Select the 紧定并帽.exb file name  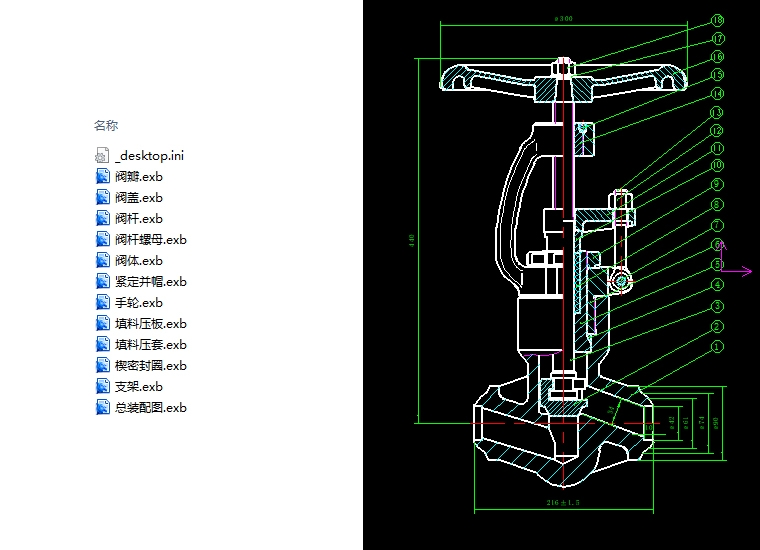(x=151, y=281)
